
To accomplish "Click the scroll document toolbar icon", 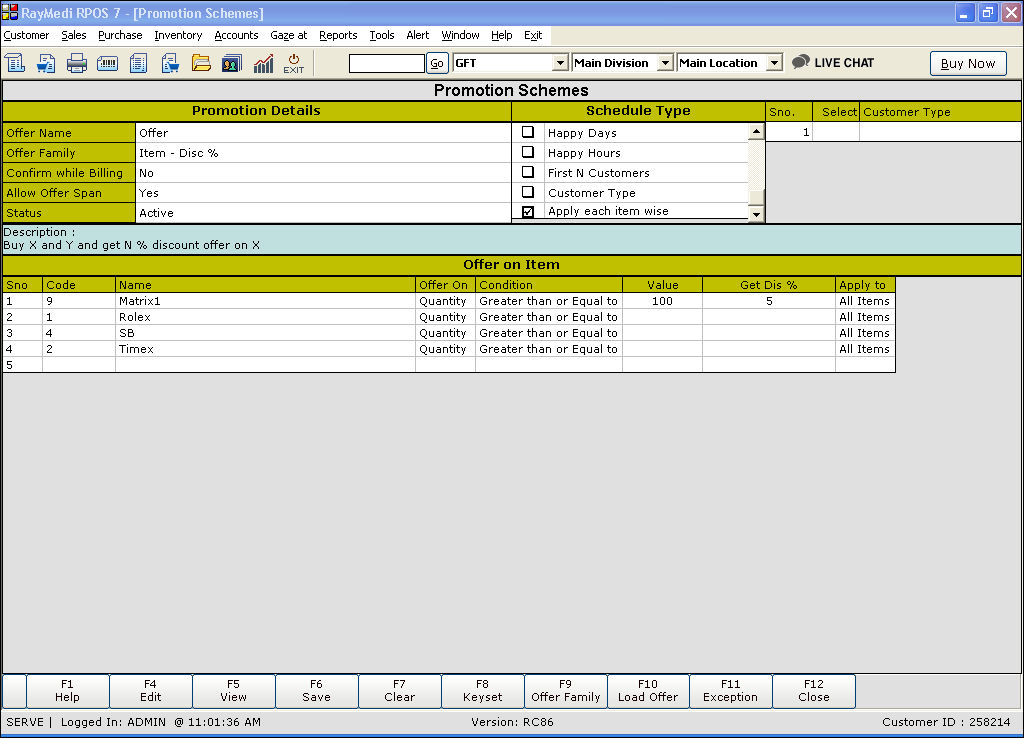I will 14,63.
